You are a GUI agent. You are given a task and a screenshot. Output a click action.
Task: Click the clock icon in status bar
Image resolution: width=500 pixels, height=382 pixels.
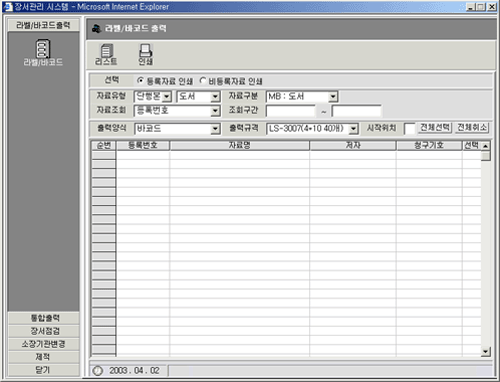tap(97, 371)
